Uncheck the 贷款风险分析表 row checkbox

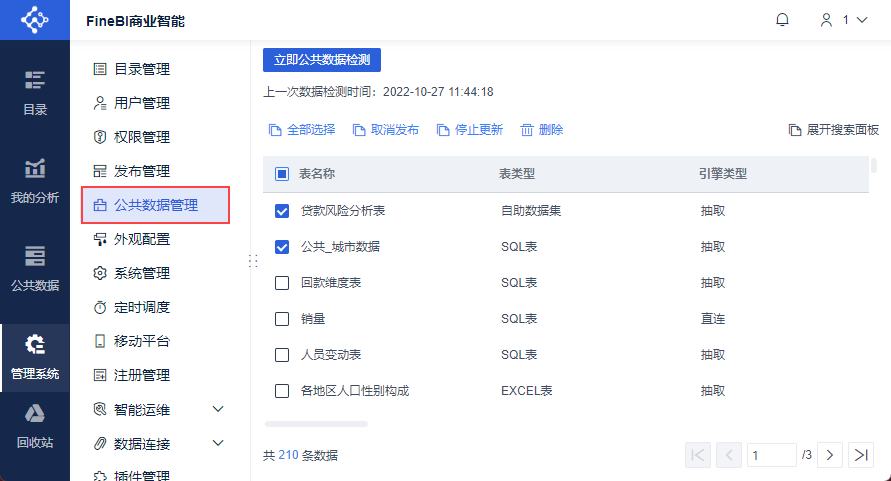pos(282,211)
